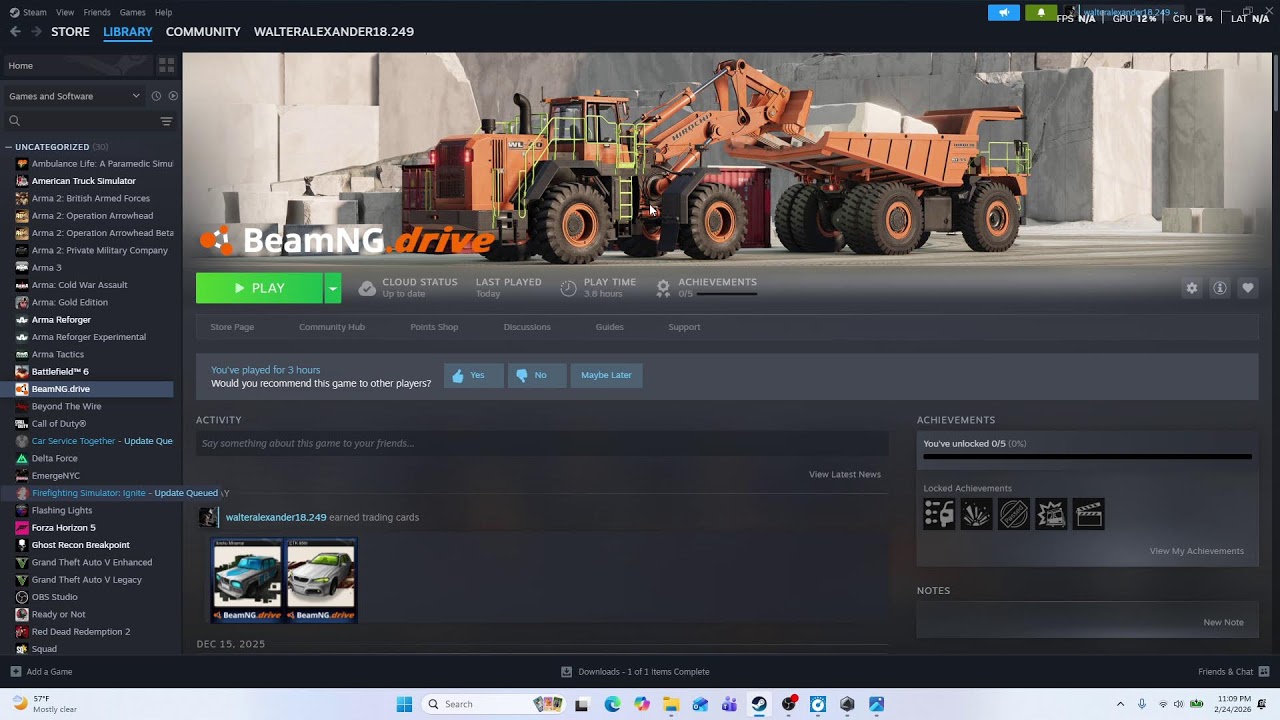Click thumbs up Yes recommendation

(x=474, y=375)
